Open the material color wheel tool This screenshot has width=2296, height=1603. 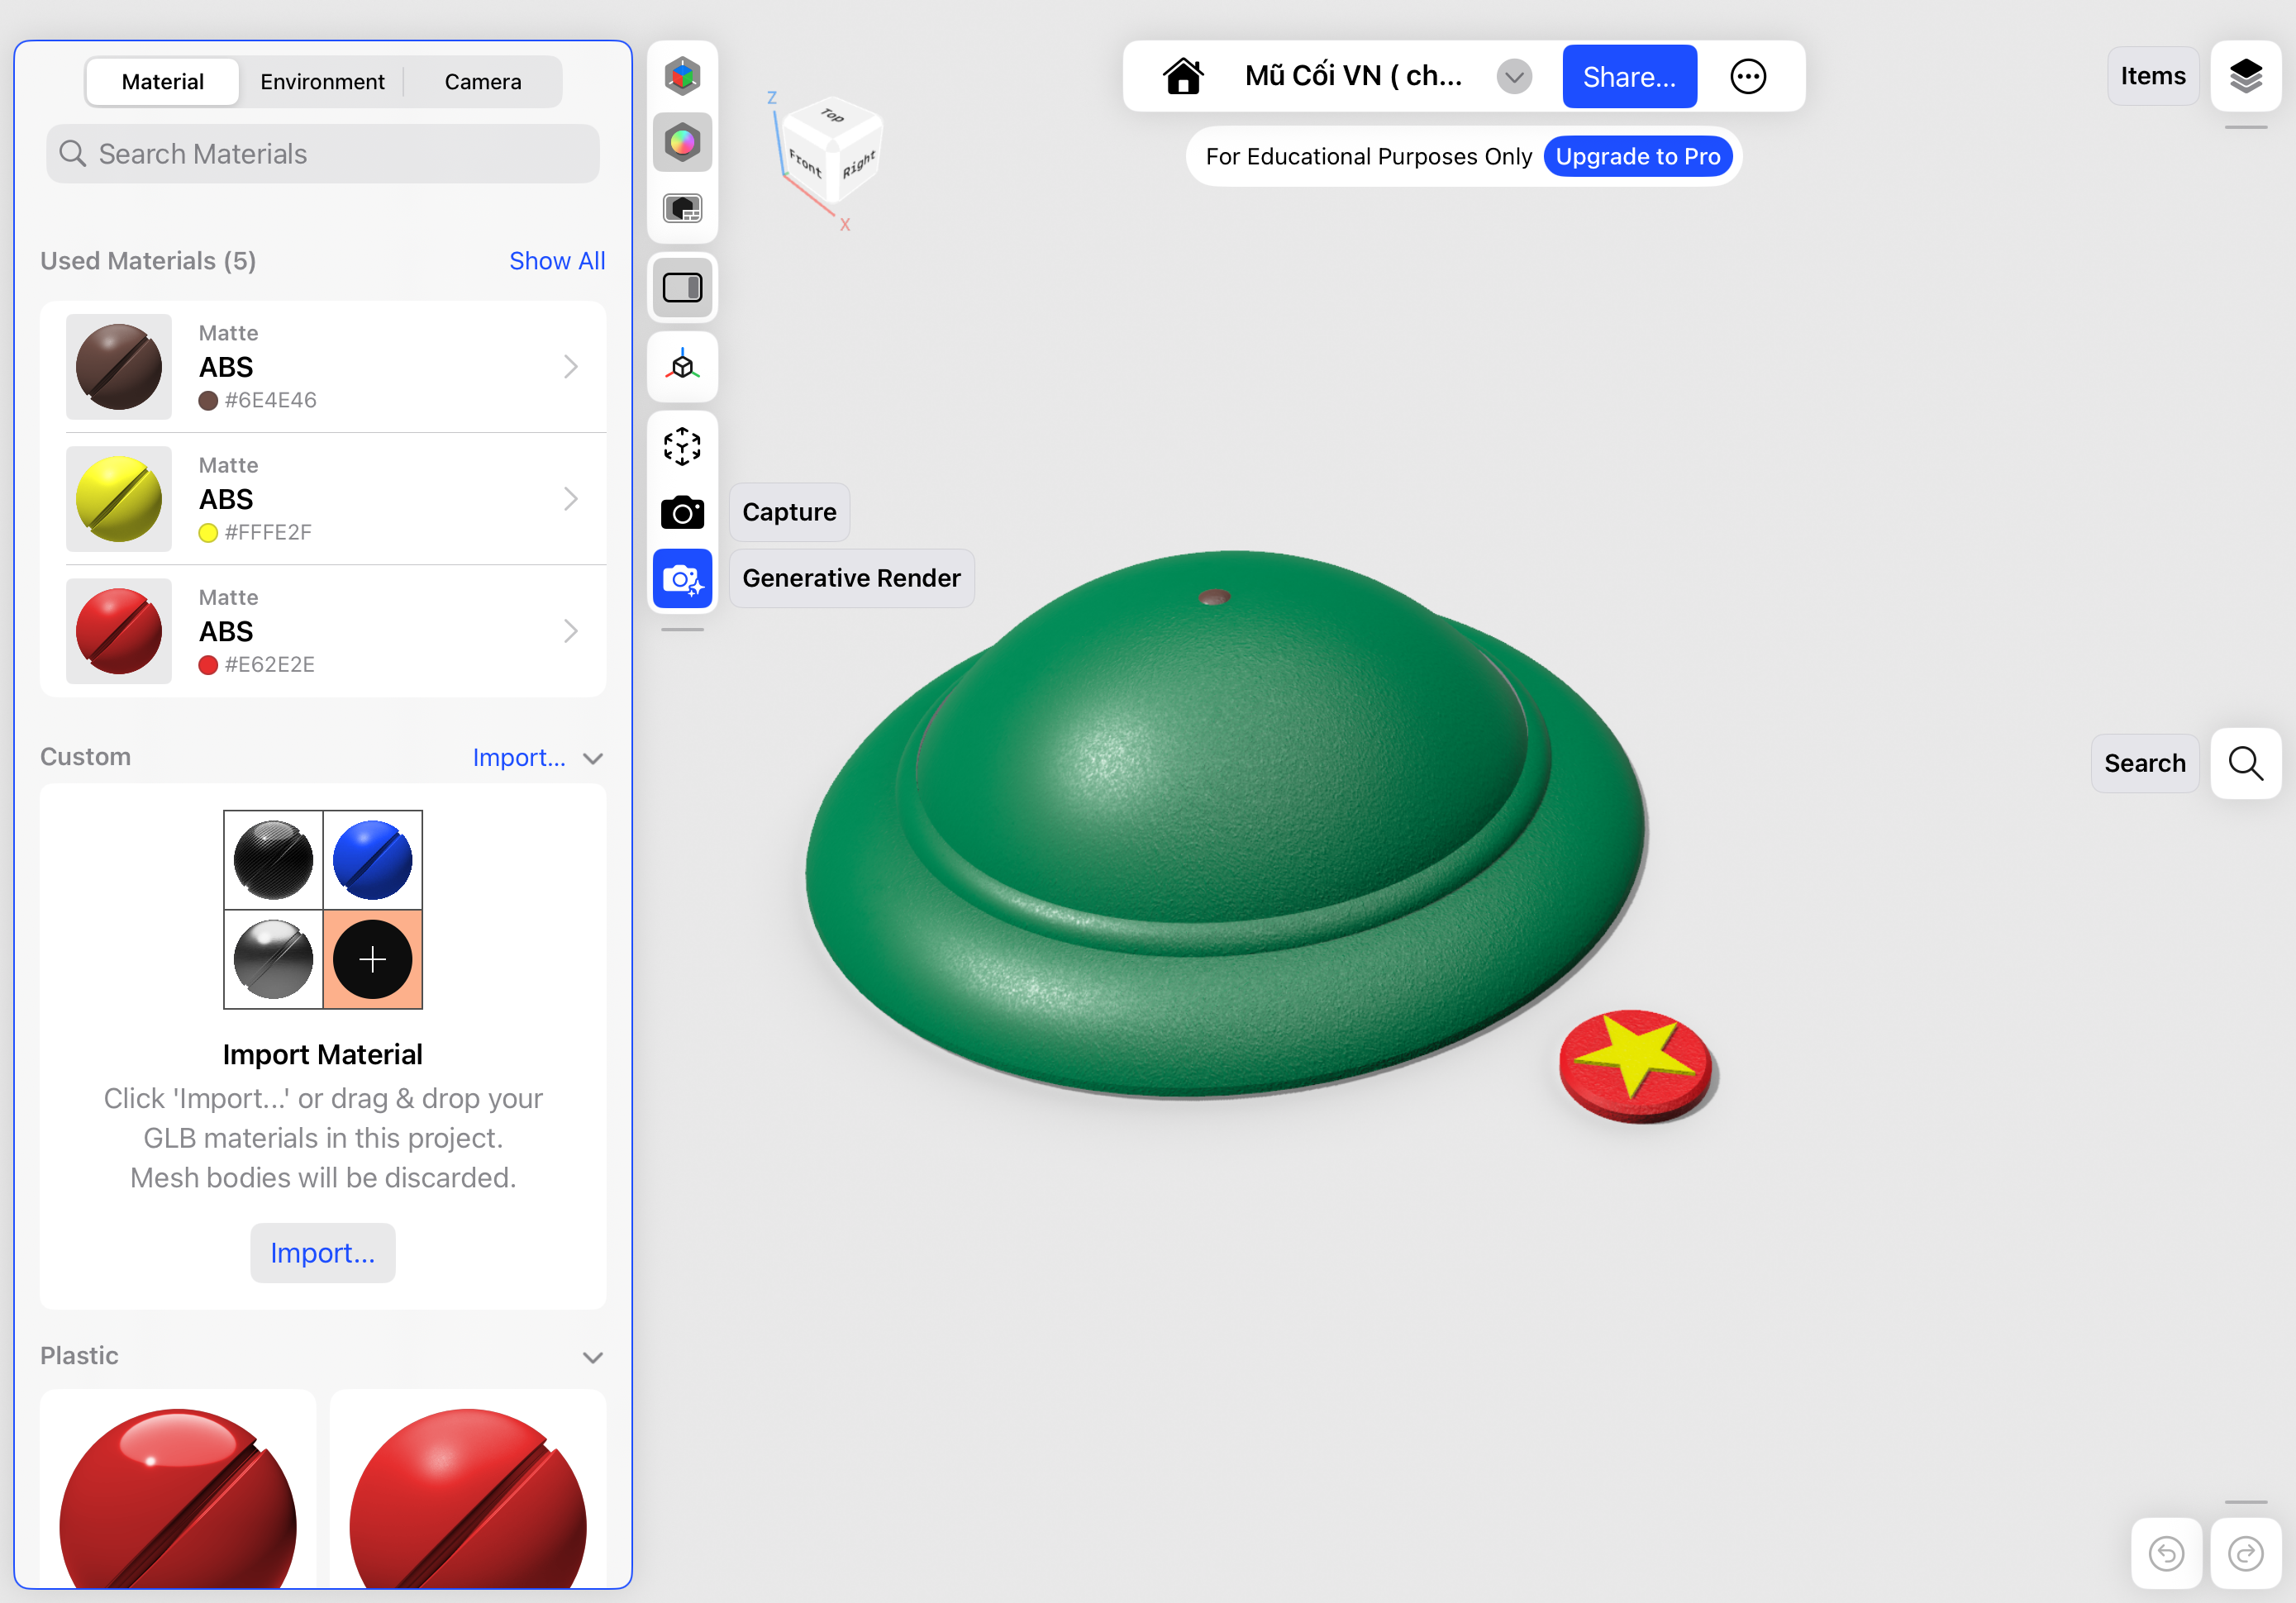click(682, 142)
